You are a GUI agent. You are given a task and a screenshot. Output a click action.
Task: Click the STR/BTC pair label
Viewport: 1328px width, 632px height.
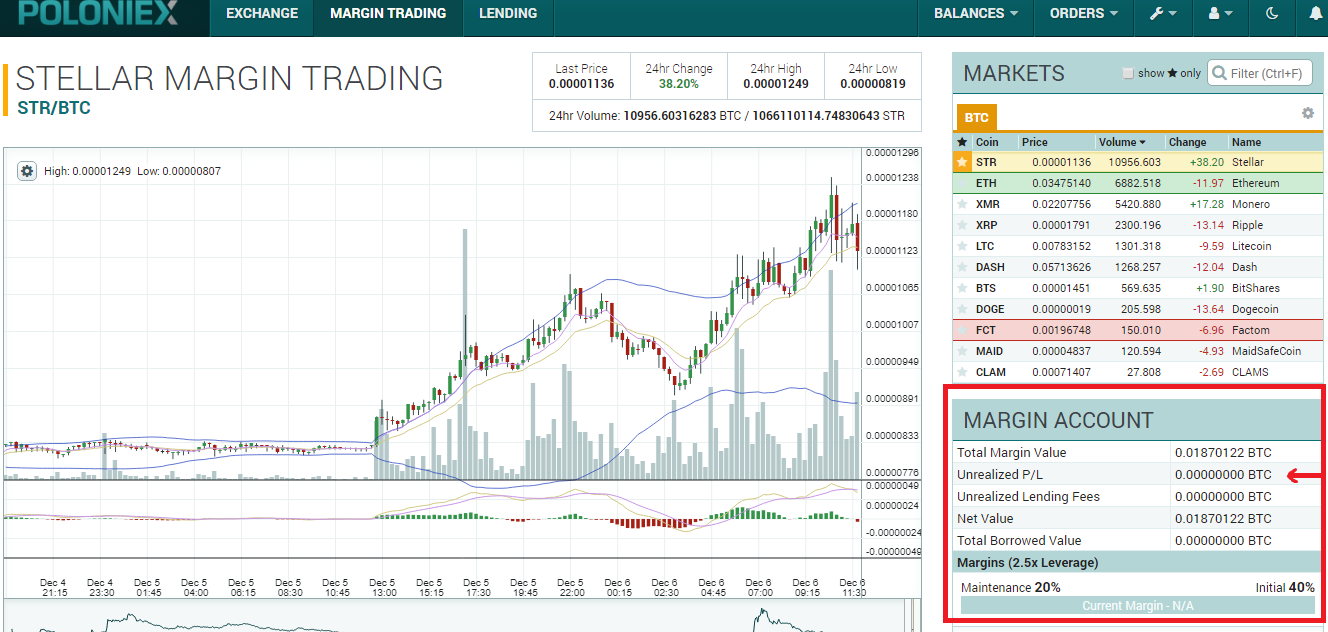tap(54, 107)
